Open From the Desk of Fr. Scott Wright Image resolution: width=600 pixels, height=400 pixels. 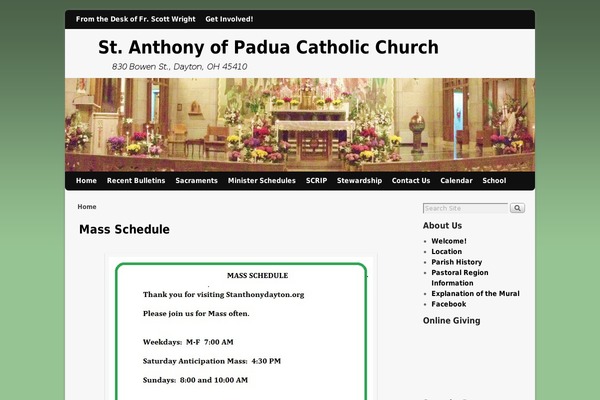pos(135,19)
